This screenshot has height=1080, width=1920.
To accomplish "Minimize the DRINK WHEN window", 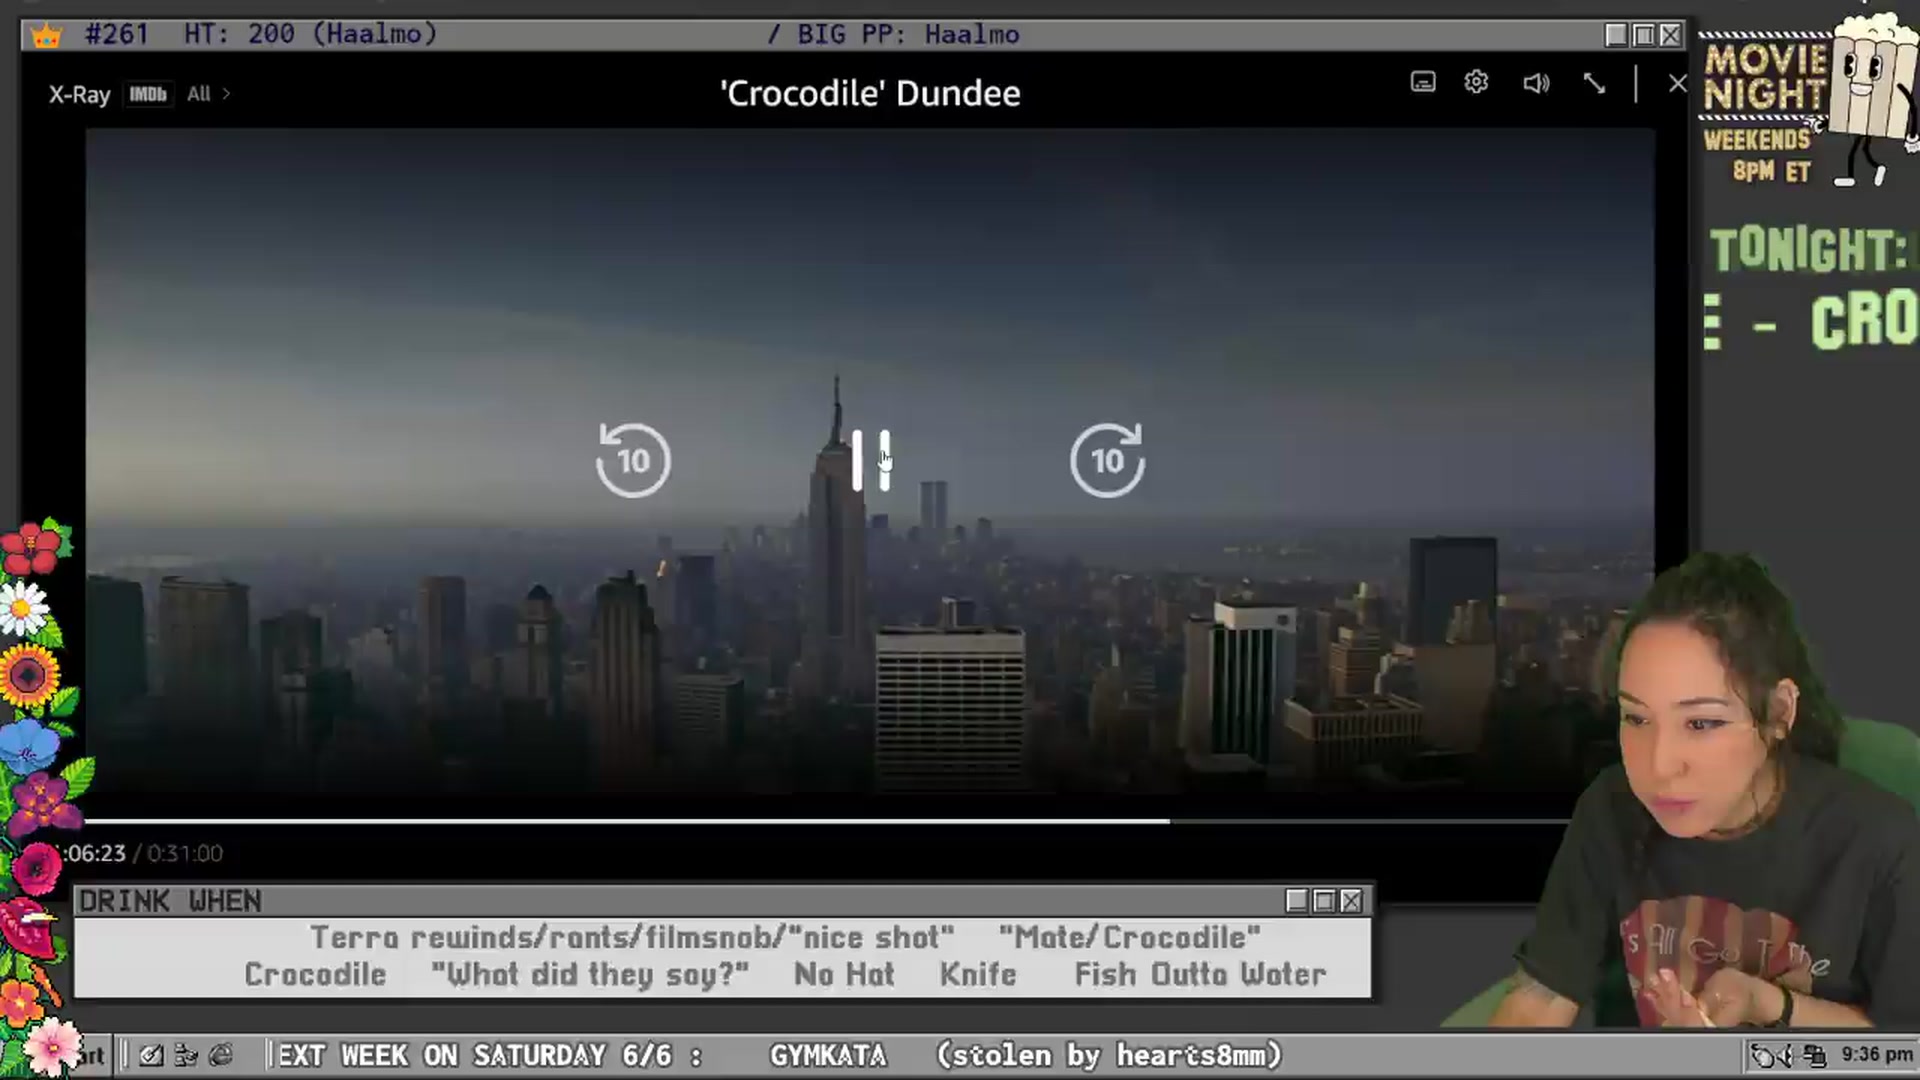I will pyautogui.click(x=1297, y=901).
